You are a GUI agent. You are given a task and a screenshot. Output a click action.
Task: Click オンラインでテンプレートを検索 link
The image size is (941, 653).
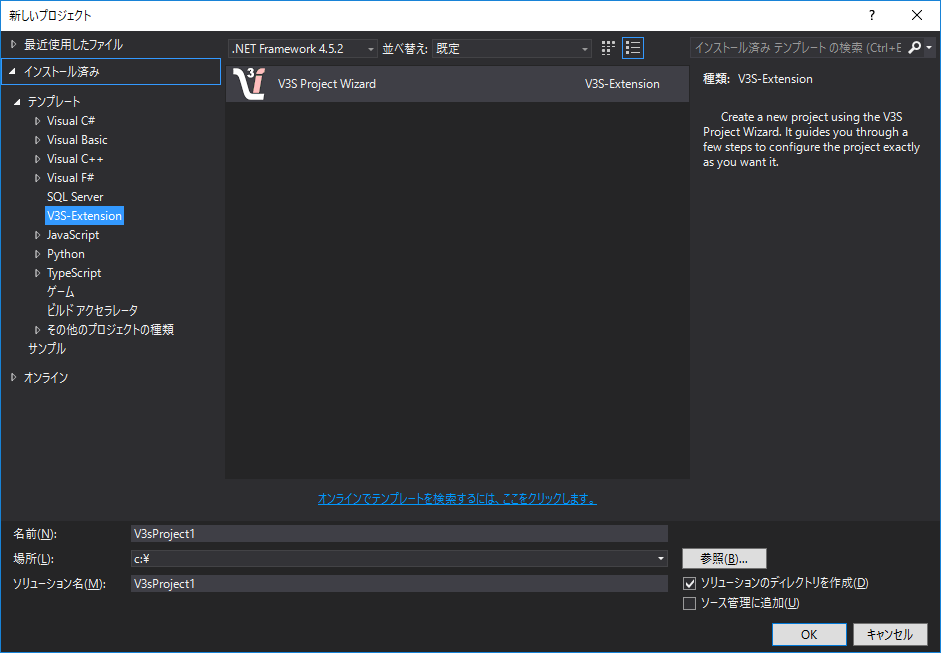(x=457, y=499)
